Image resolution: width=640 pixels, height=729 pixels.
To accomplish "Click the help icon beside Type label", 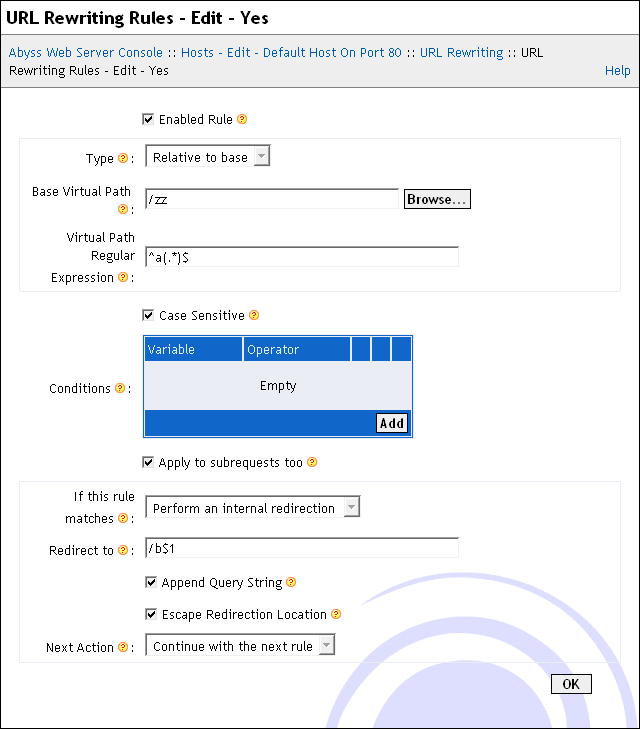I will tap(123, 158).
